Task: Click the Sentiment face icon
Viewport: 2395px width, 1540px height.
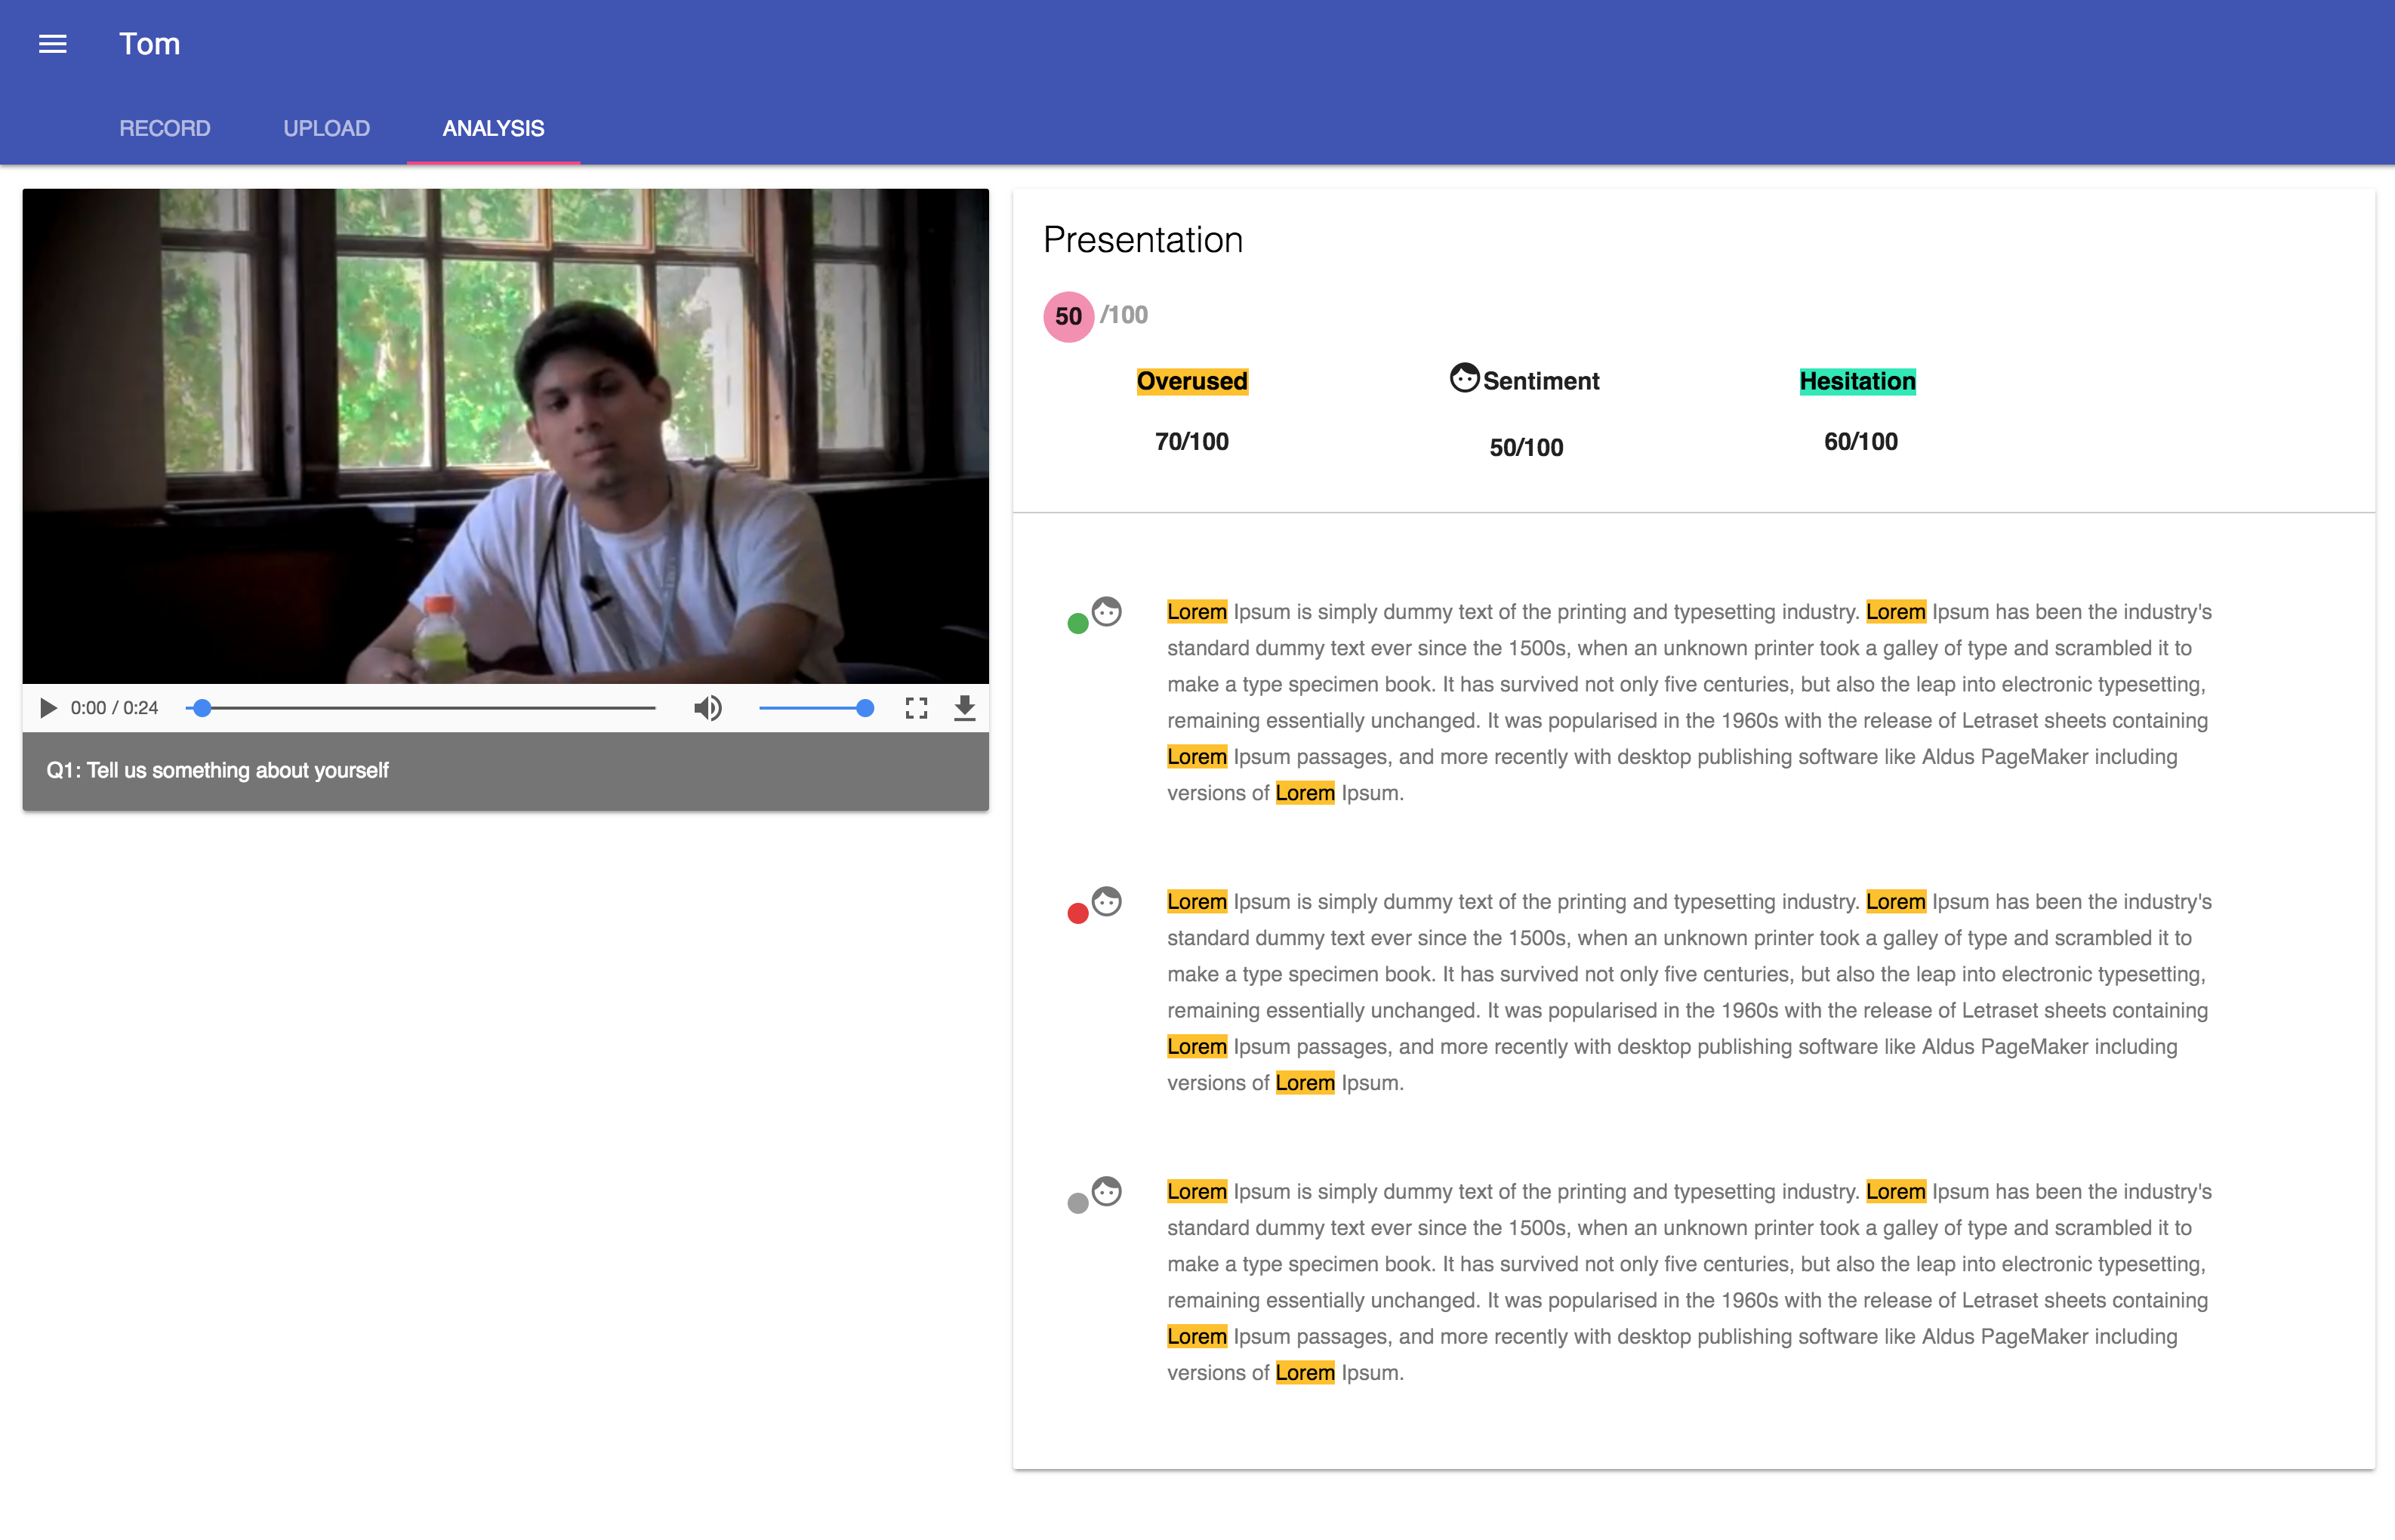Action: coord(1464,378)
